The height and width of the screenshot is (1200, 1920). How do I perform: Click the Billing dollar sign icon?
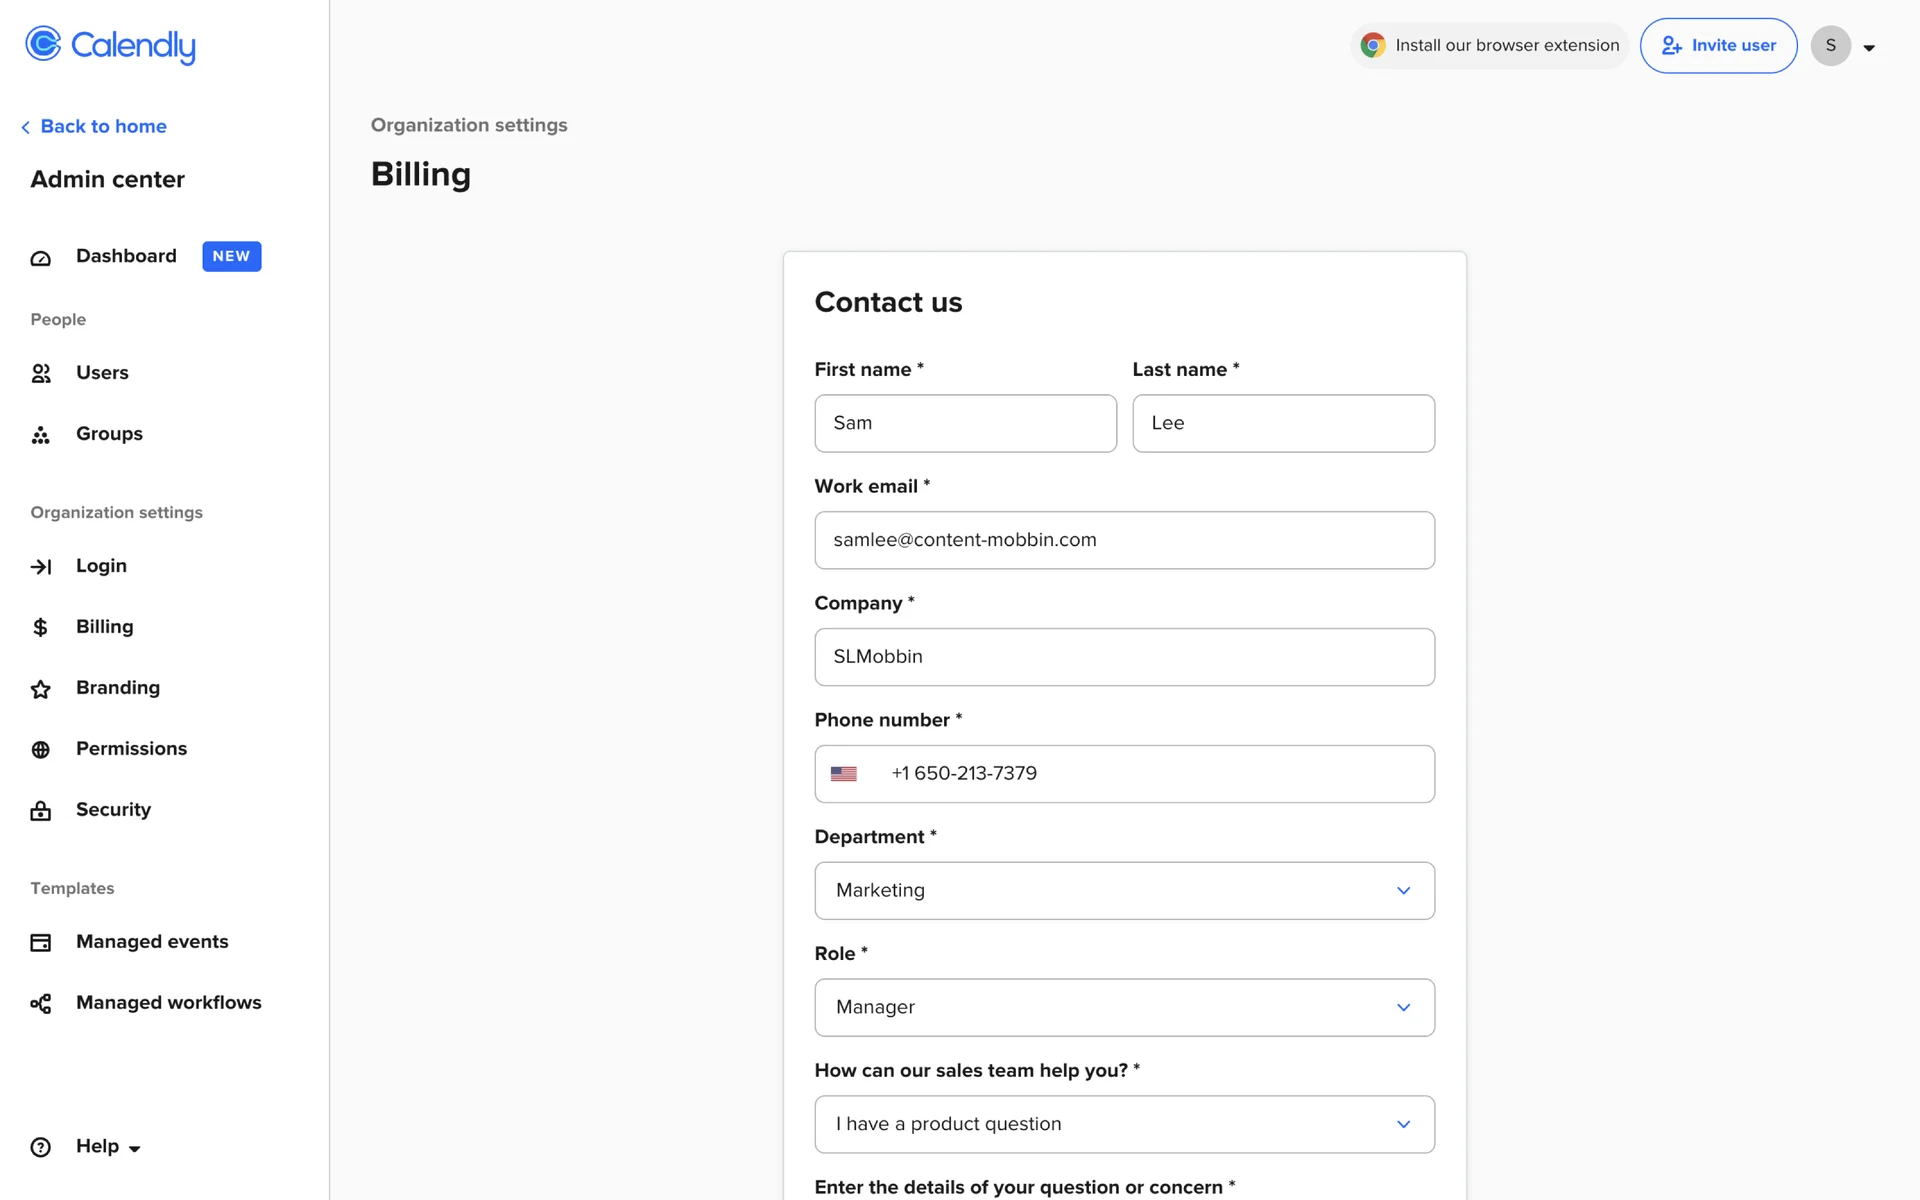coord(40,627)
